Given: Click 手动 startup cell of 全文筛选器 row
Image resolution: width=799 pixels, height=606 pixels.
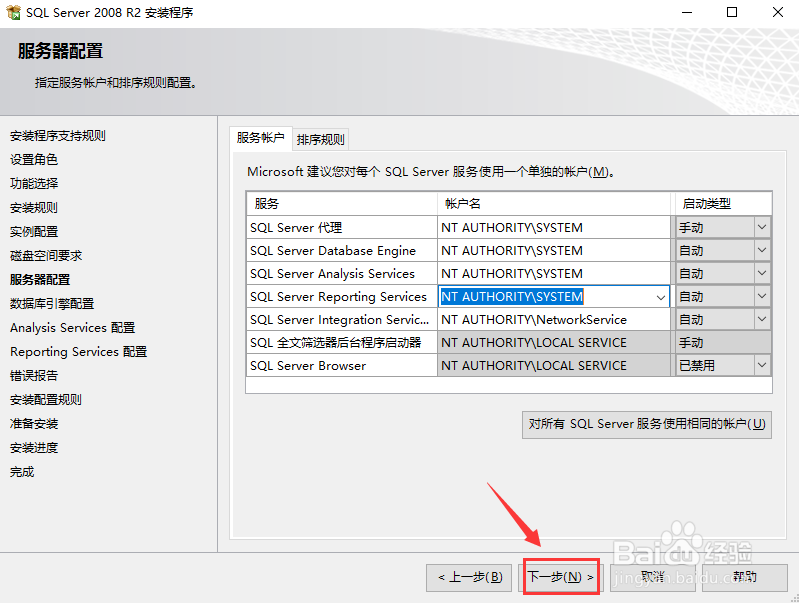Looking at the screenshot, I should point(724,342).
